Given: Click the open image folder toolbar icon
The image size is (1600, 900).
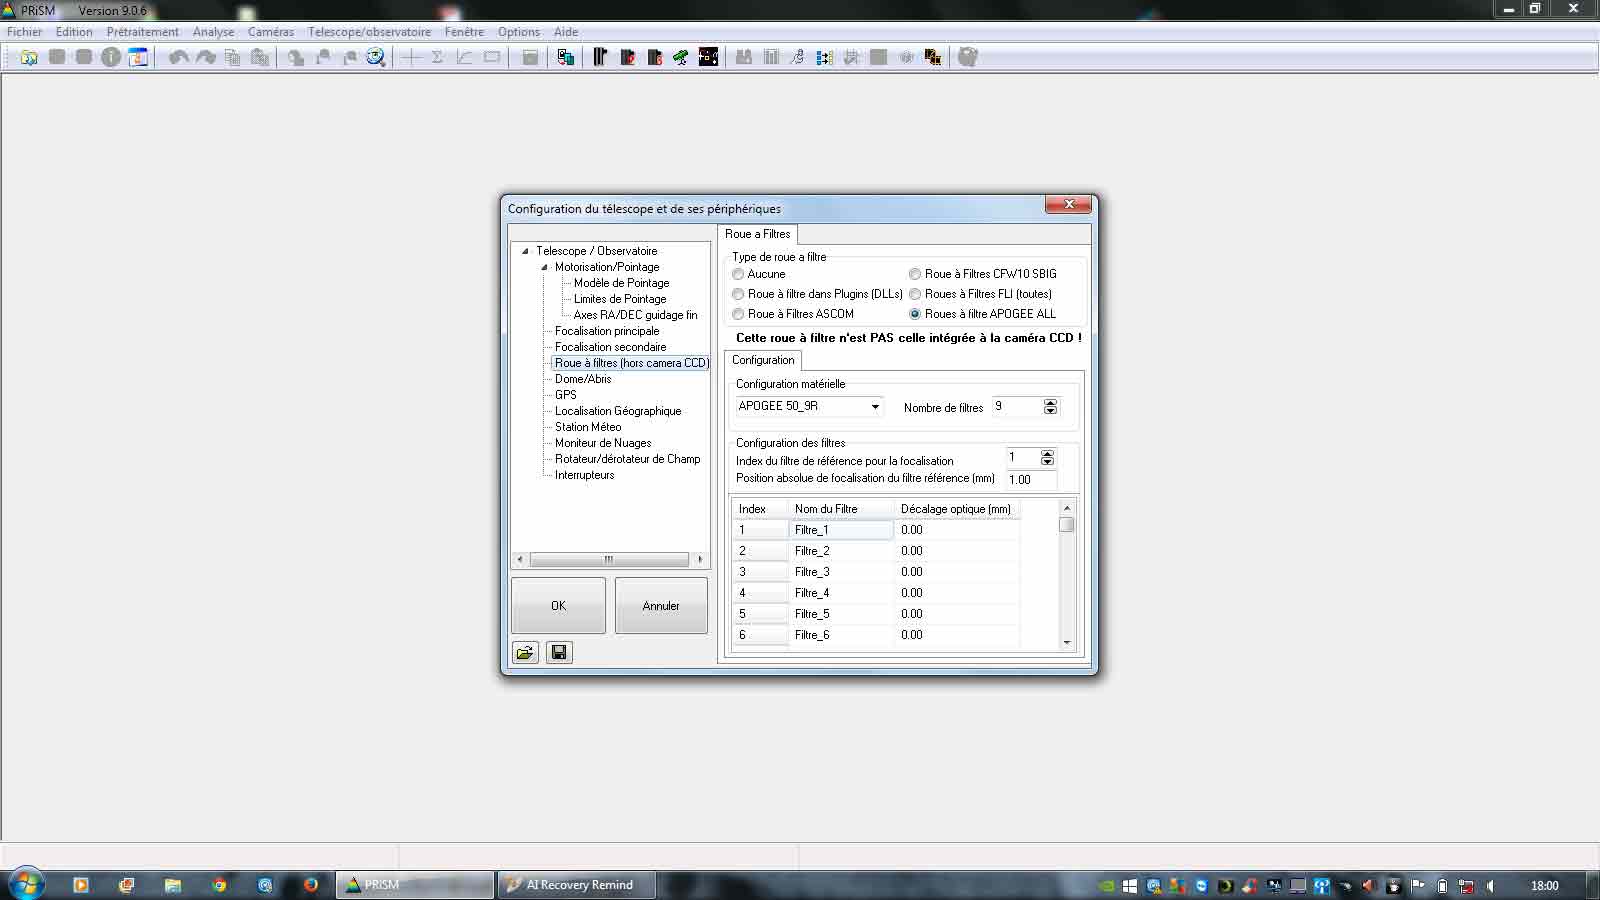Looking at the screenshot, I should 29,58.
